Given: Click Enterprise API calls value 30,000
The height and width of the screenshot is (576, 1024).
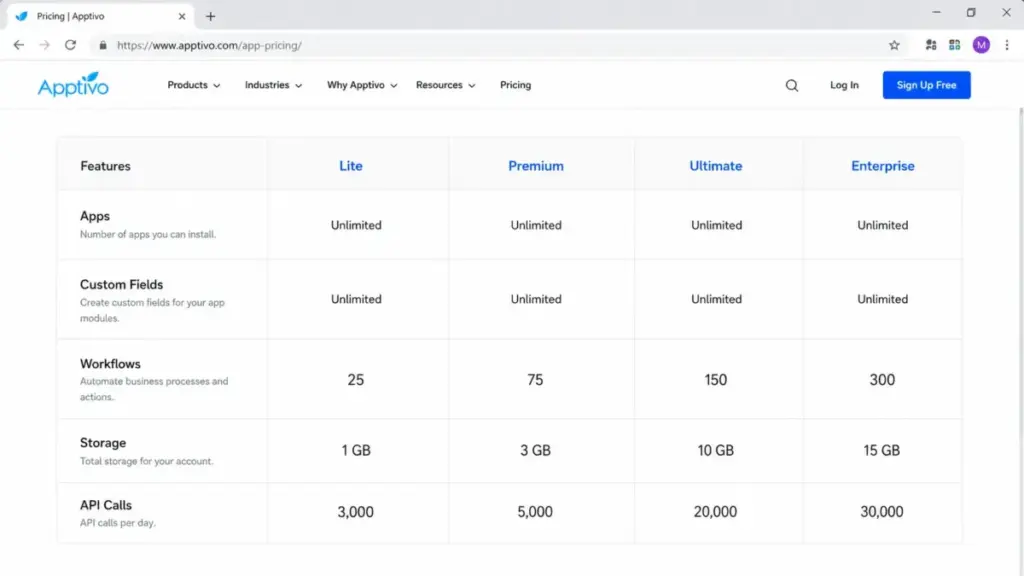Looking at the screenshot, I should point(882,512).
